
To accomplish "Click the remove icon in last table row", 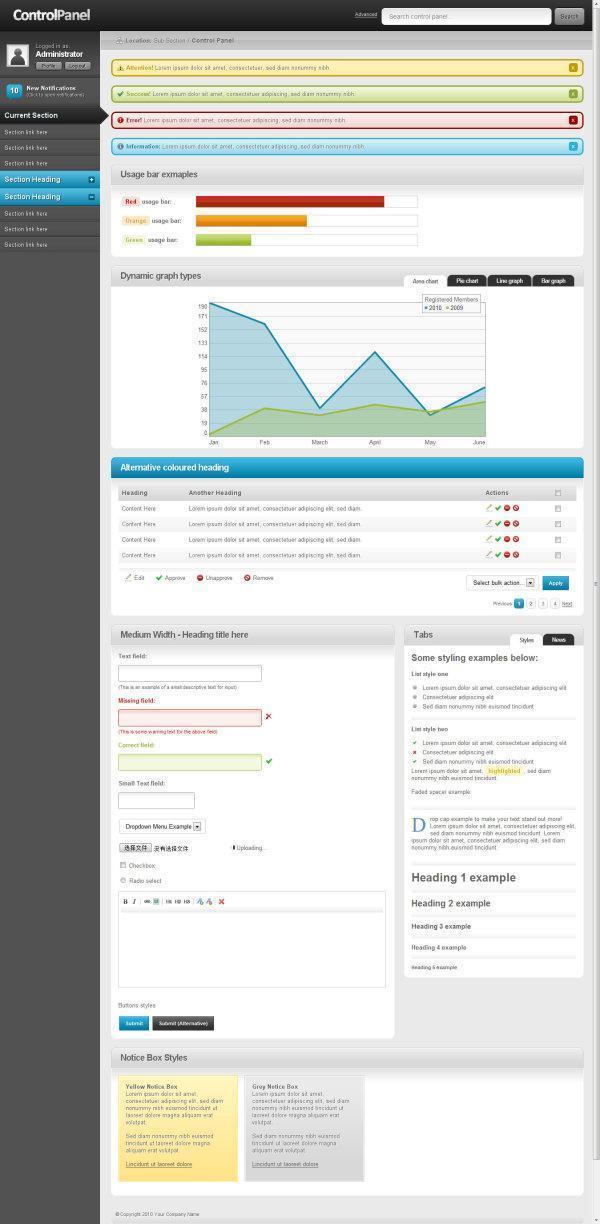I will [x=516, y=554].
